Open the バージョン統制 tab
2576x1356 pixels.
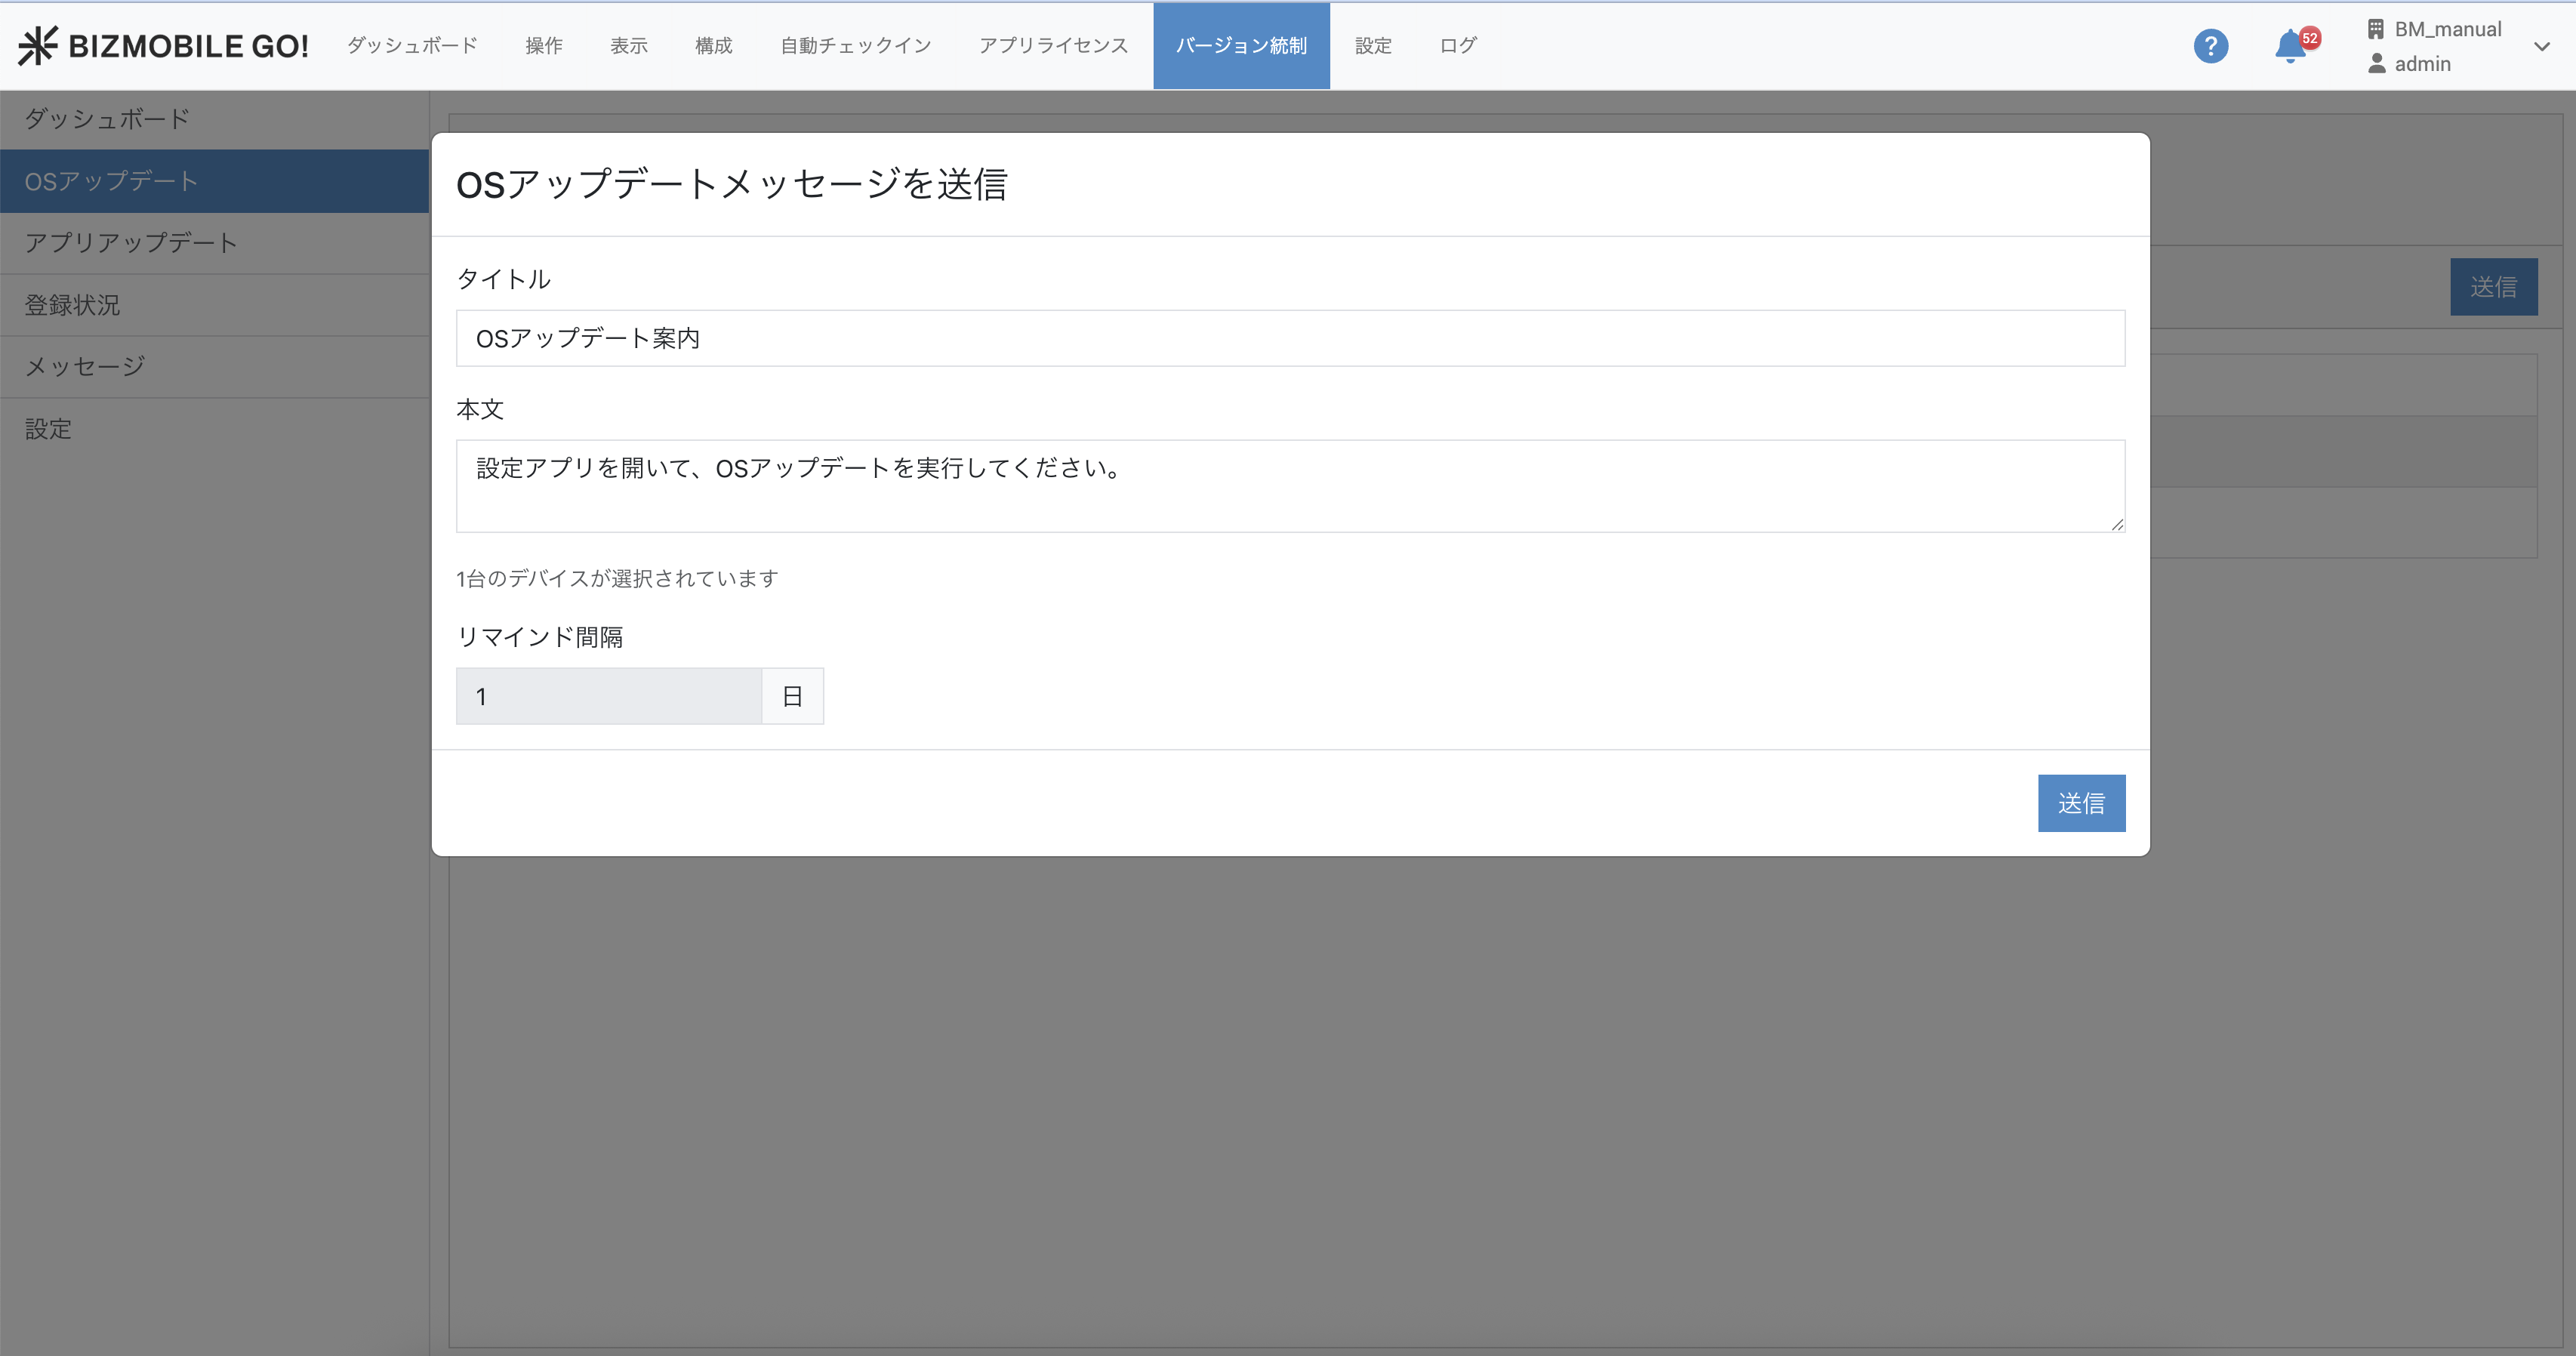pos(1240,46)
